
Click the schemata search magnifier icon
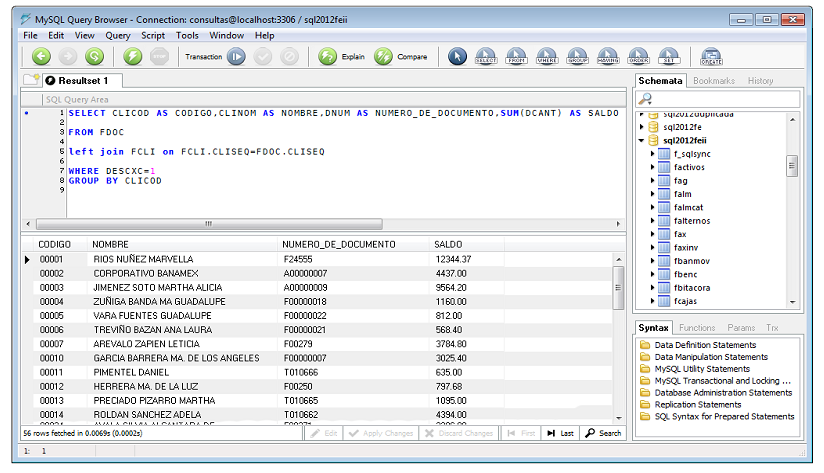coord(645,99)
